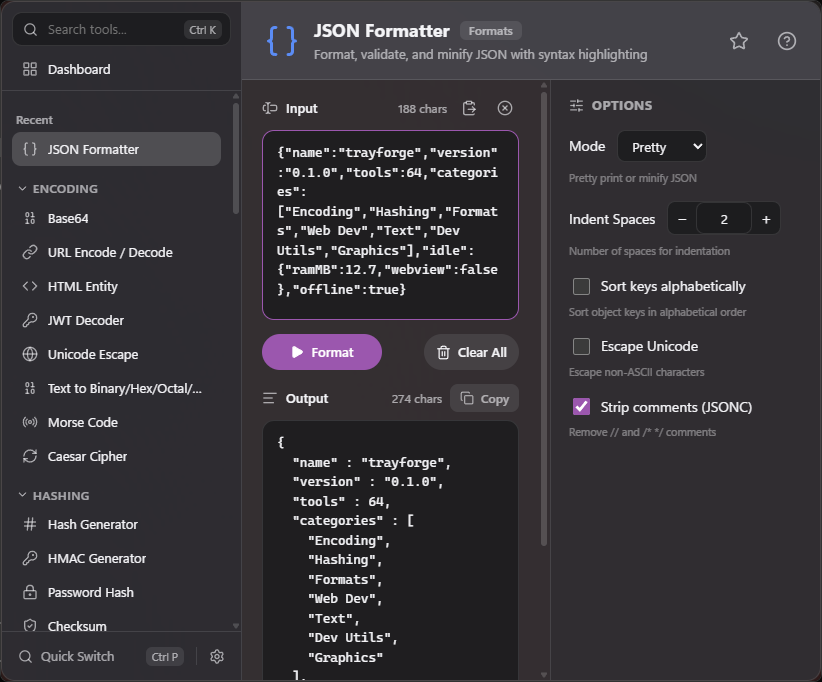Click the Caesar Cipher rotate icon
Viewport: 822px width, 682px height.
pyautogui.click(x=30, y=457)
